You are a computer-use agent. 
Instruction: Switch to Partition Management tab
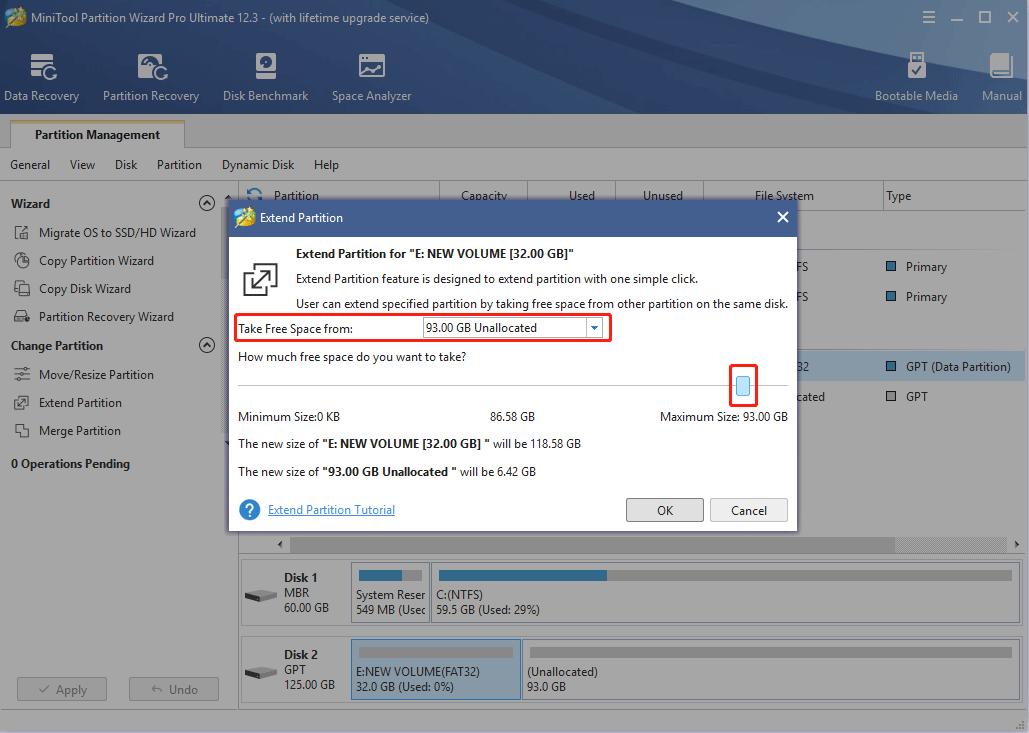[x=97, y=135]
